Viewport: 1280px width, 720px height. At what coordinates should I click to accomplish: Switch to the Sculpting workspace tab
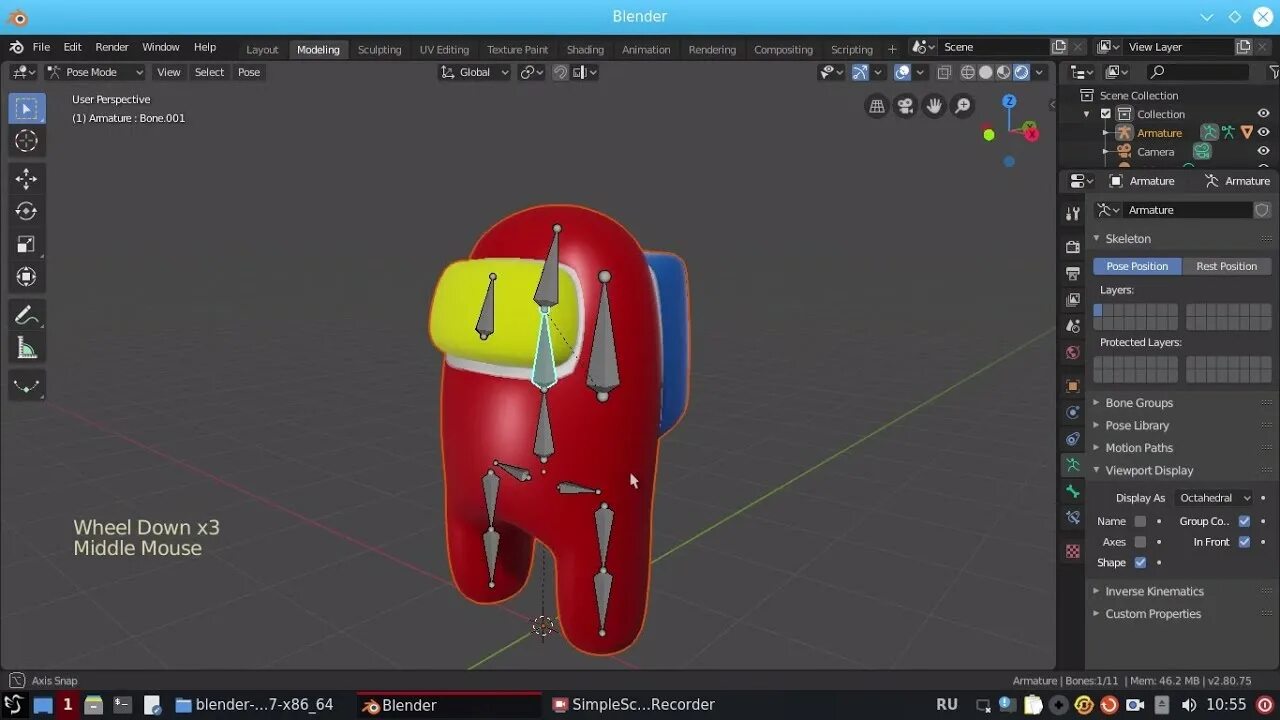click(x=380, y=49)
